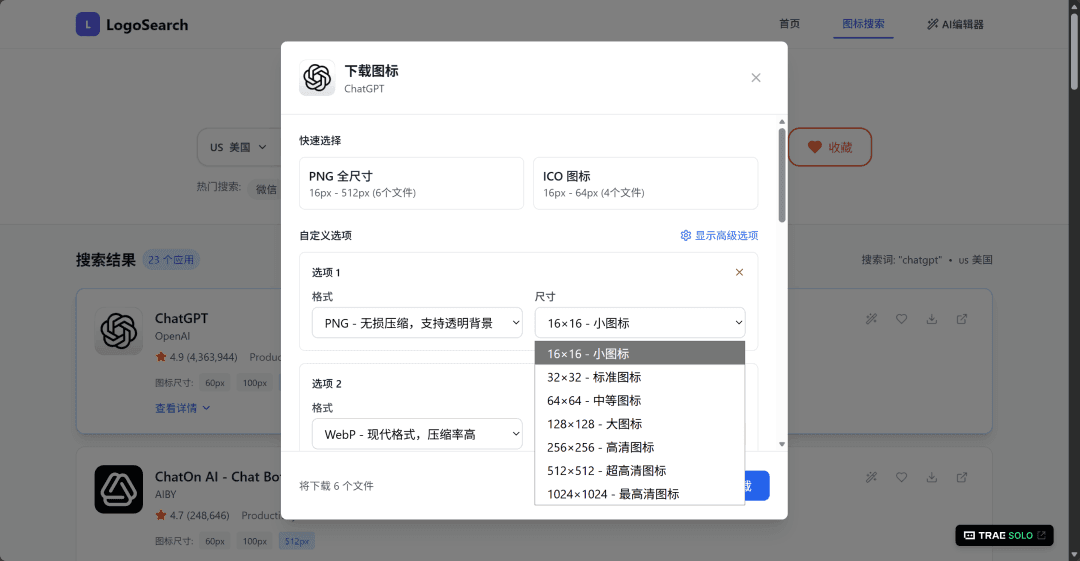Screen dimensions: 1080x561
Task: Click the magic wand icon for ChatGPT
Action: pos(872,319)
